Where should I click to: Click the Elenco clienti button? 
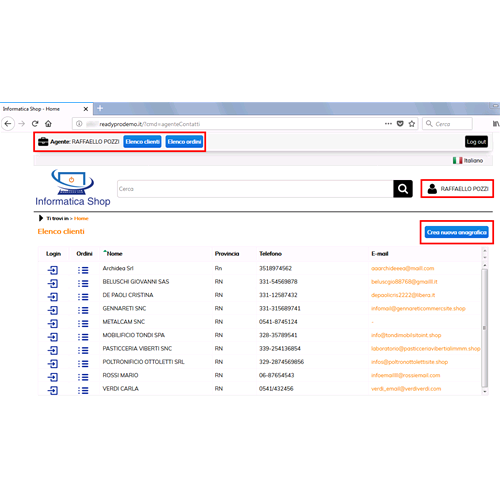click(142, 142)
